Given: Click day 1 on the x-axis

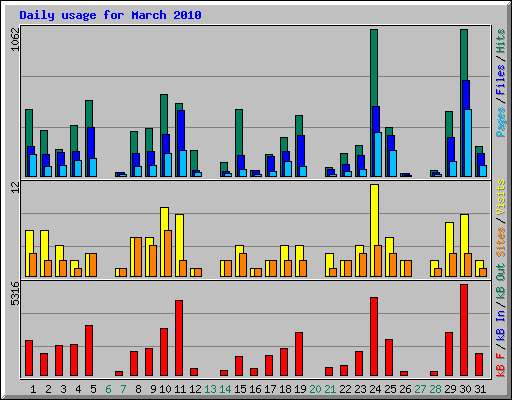Looking at the screenshot, I should [33, 389].
